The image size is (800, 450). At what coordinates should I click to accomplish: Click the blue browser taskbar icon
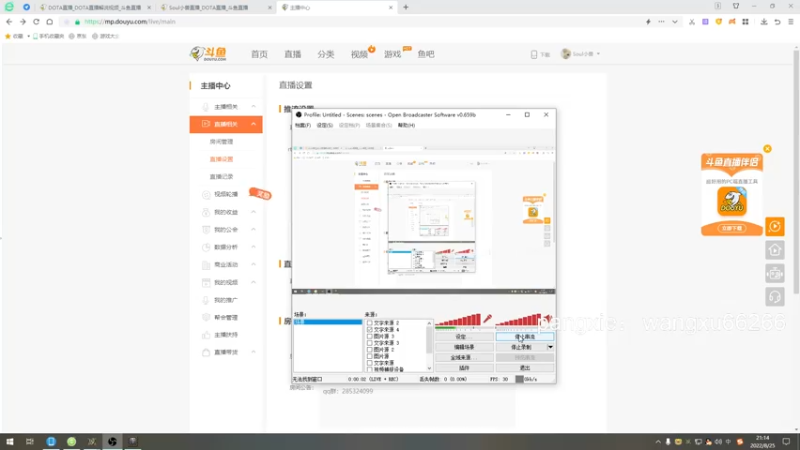[x=51, y=442]
